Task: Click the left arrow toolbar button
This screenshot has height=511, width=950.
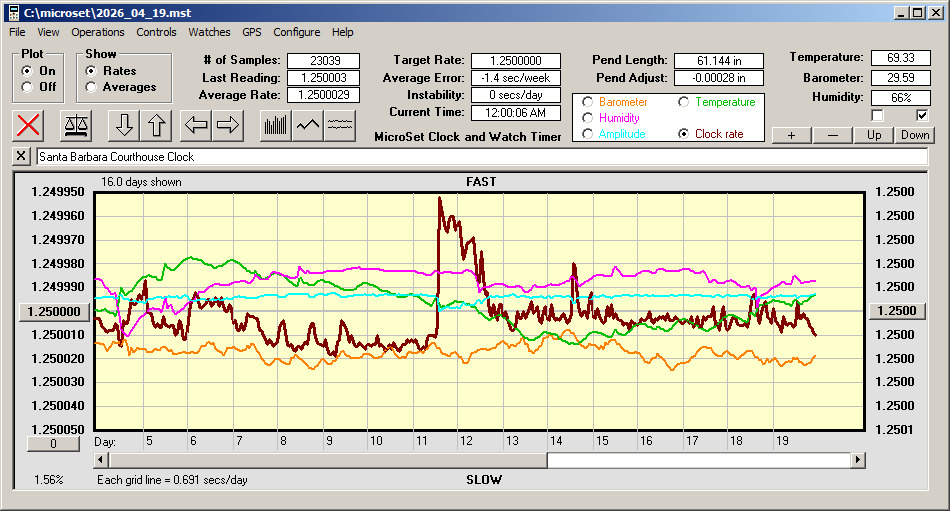Action: (x=197, y=125)
